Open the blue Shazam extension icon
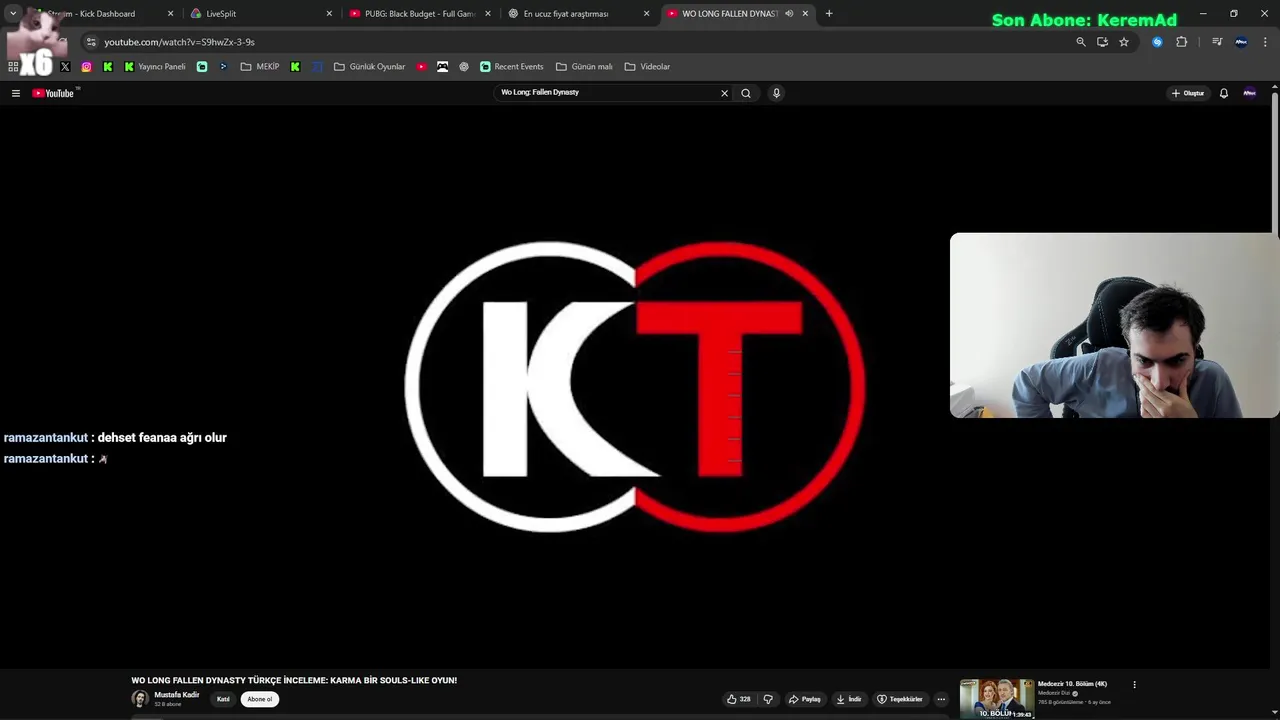 (x=1157, y=42)
